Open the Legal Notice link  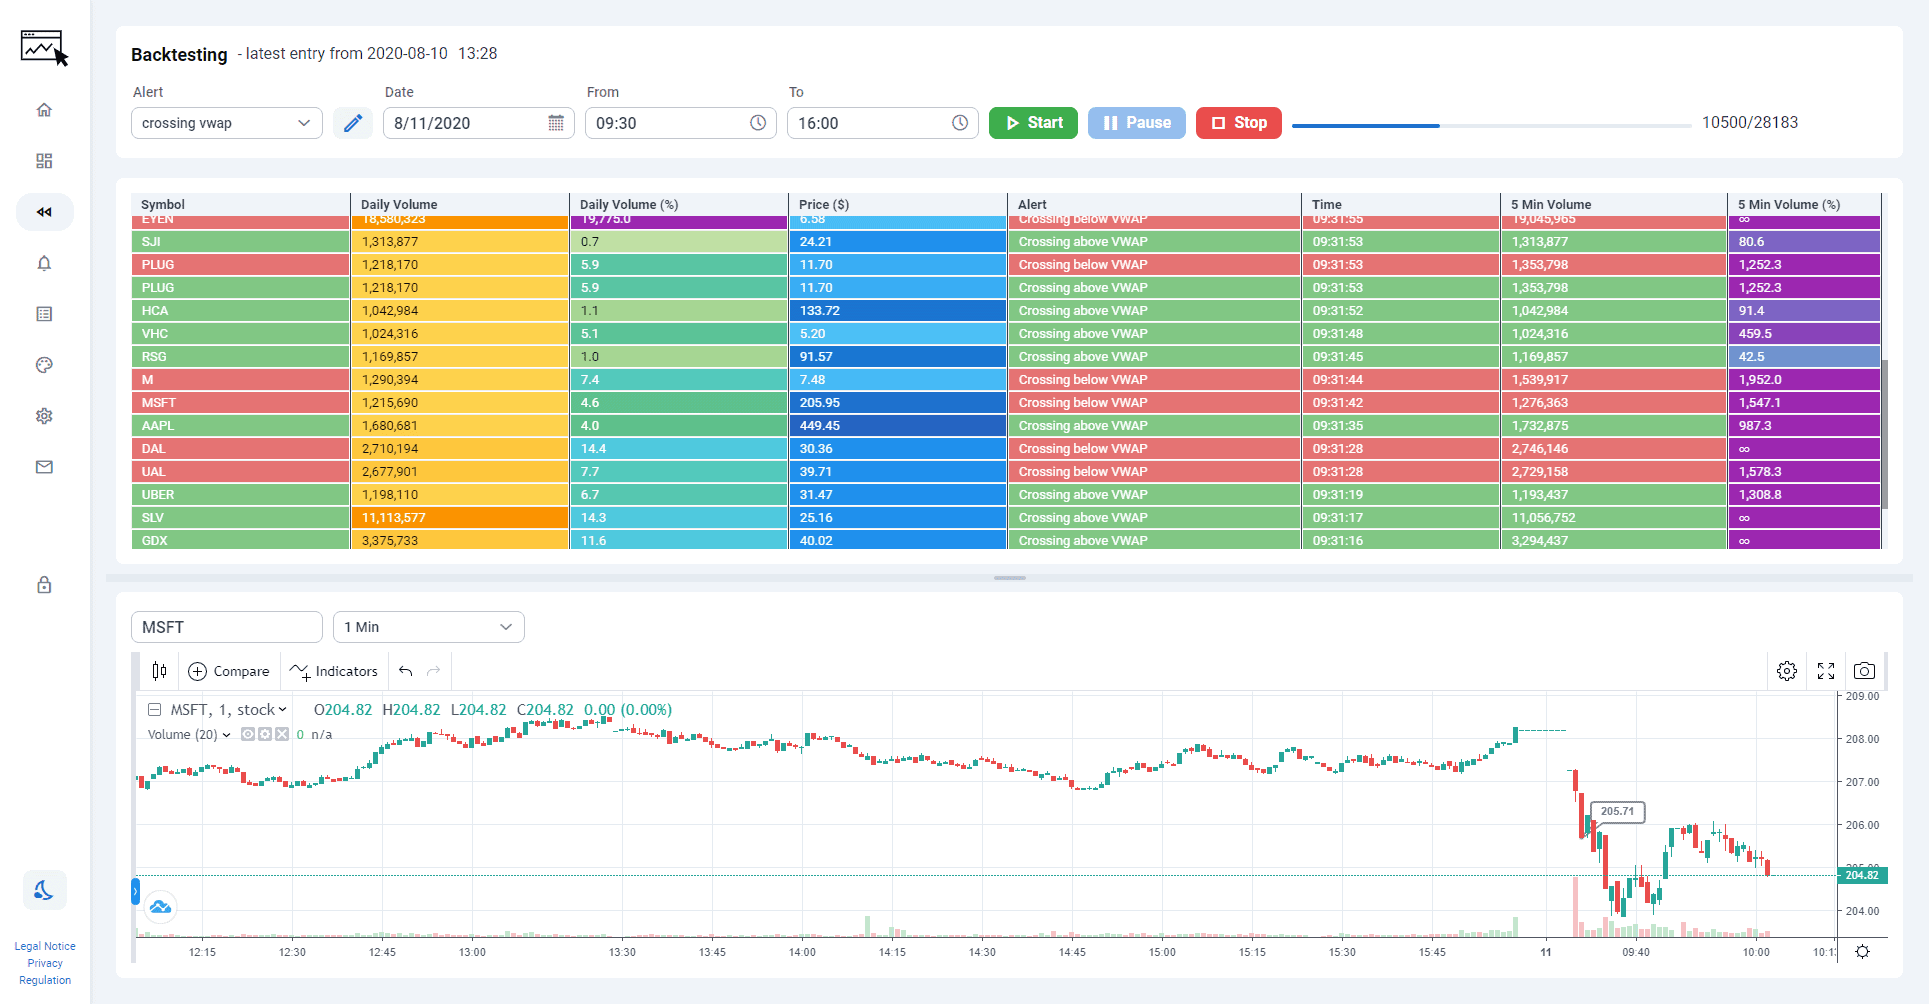coord(44,945)
